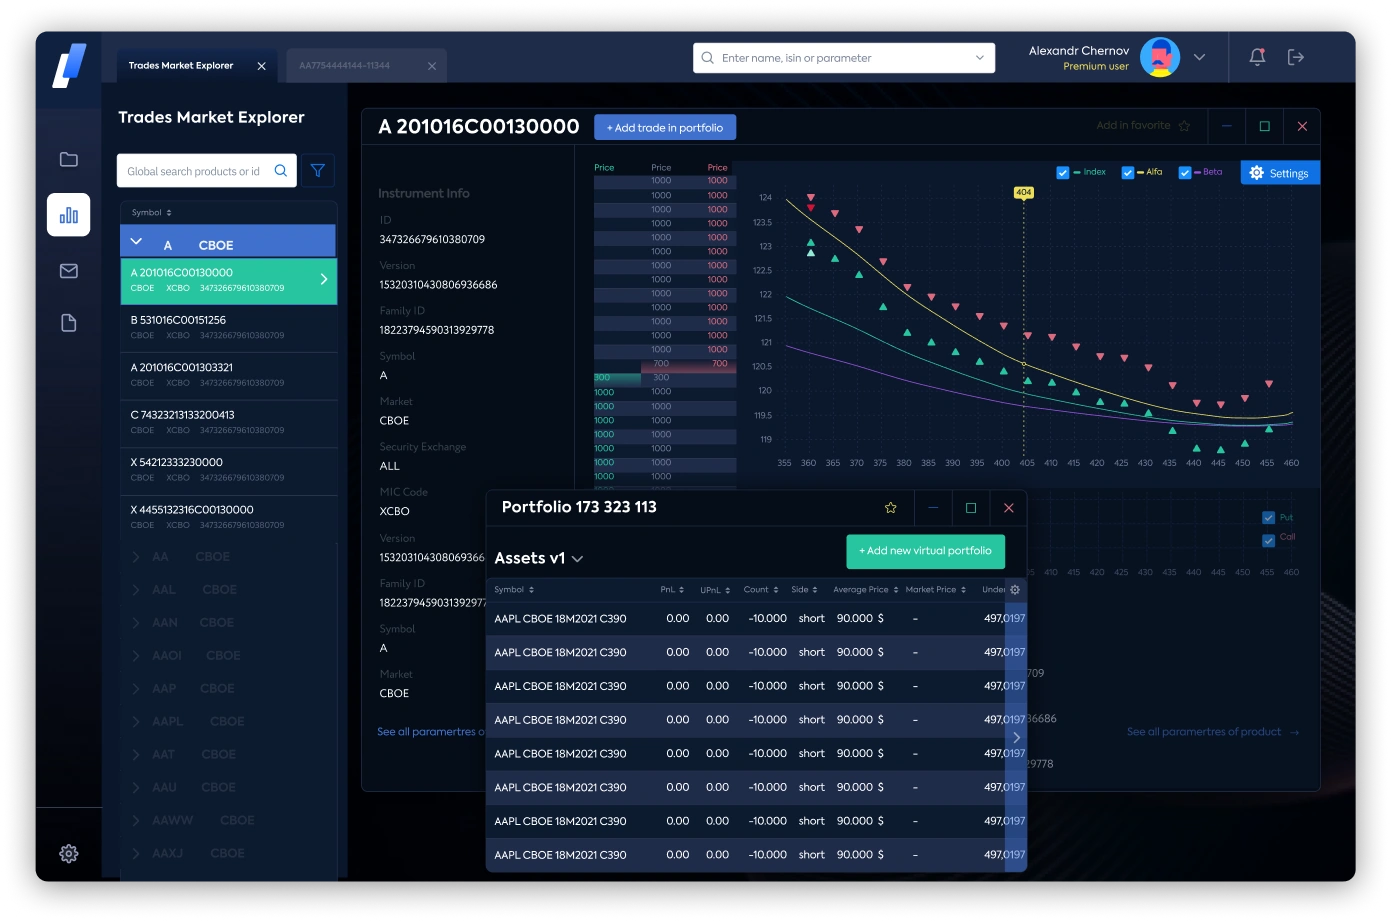
Task: Click the Enter name, isin or parameter field
Action: 844,58
